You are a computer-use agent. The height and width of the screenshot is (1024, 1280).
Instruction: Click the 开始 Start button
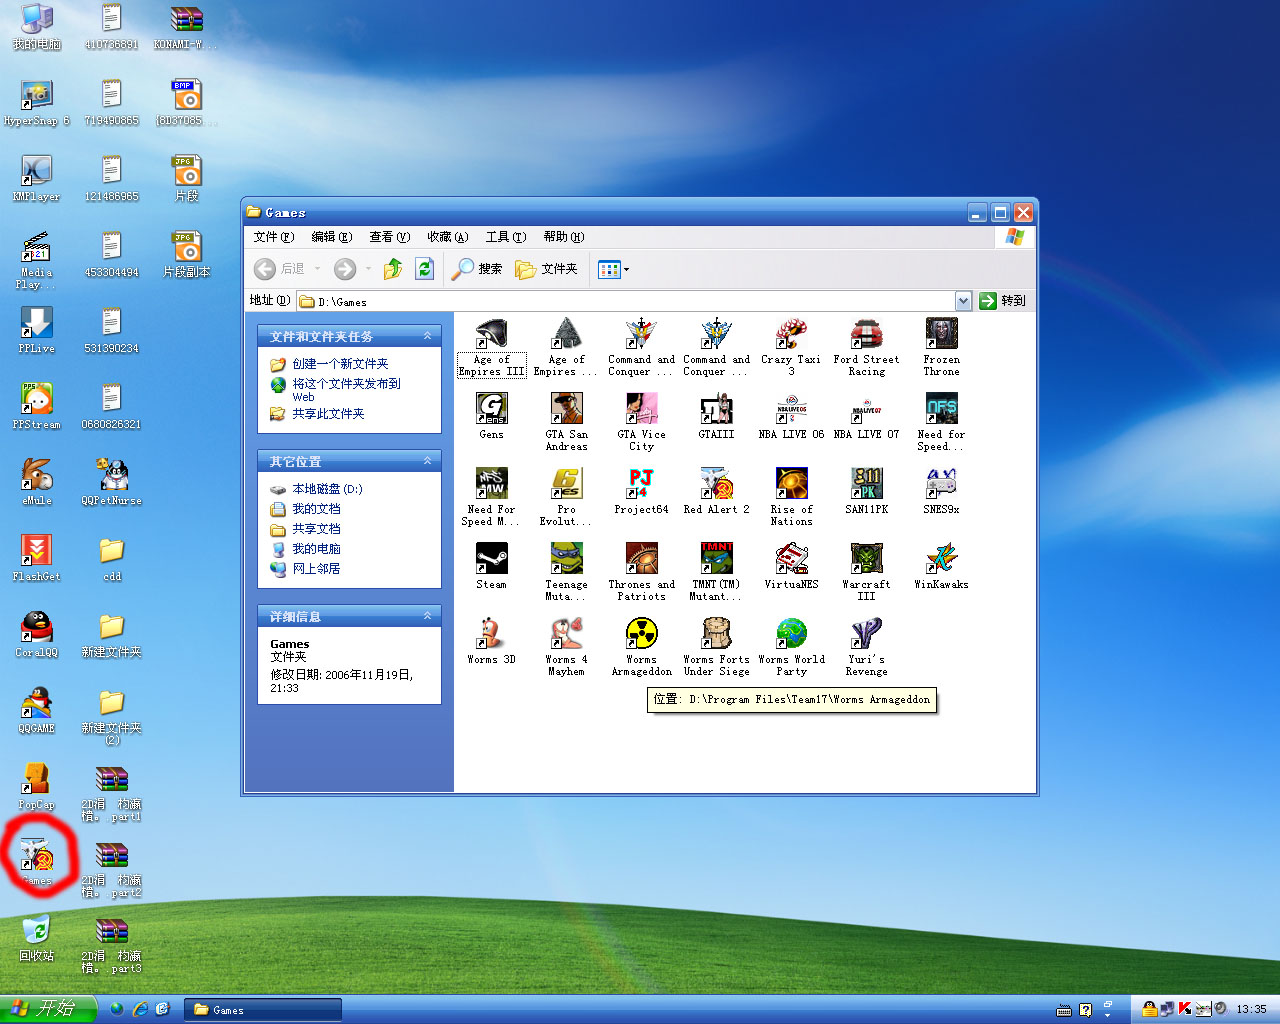pos(48,1009)
